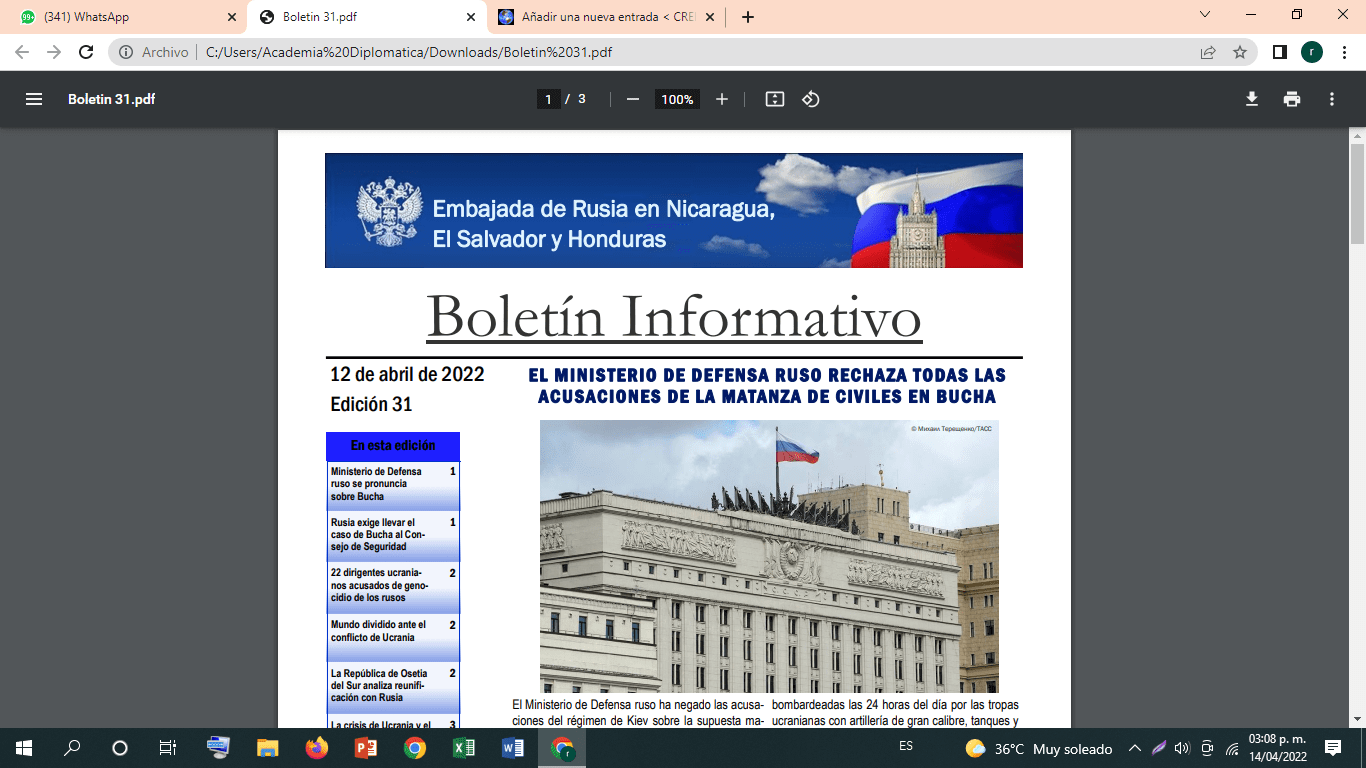Click the 36°C Muy soleado weather widget
1366x768 pixels.
(x=1038, y=748)
